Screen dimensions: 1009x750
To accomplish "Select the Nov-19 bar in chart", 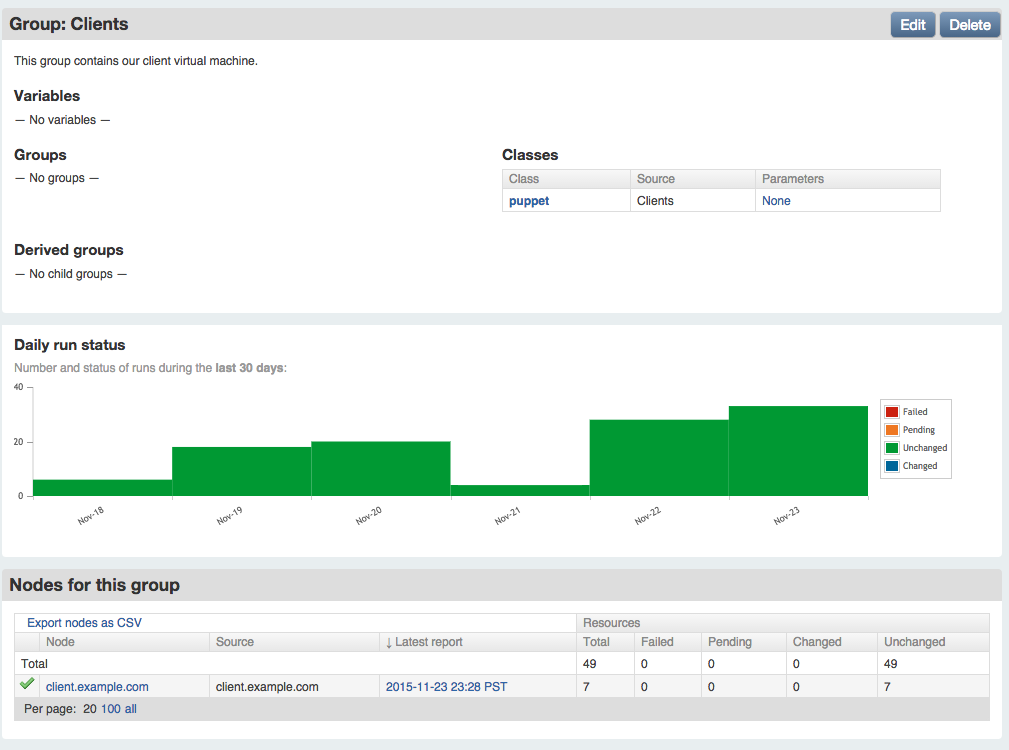I will point(241,472).
